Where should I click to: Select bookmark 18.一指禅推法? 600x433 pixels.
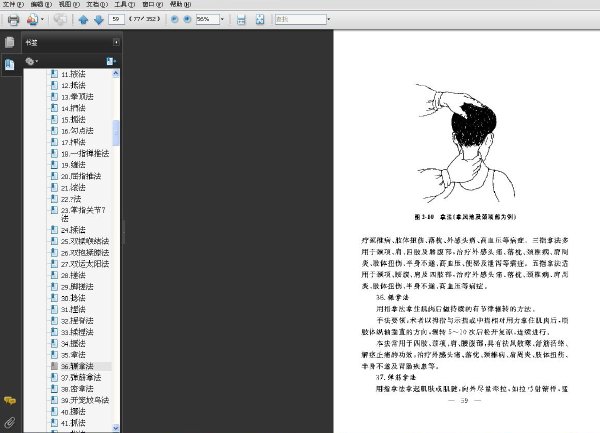click(x=85, y=154)
